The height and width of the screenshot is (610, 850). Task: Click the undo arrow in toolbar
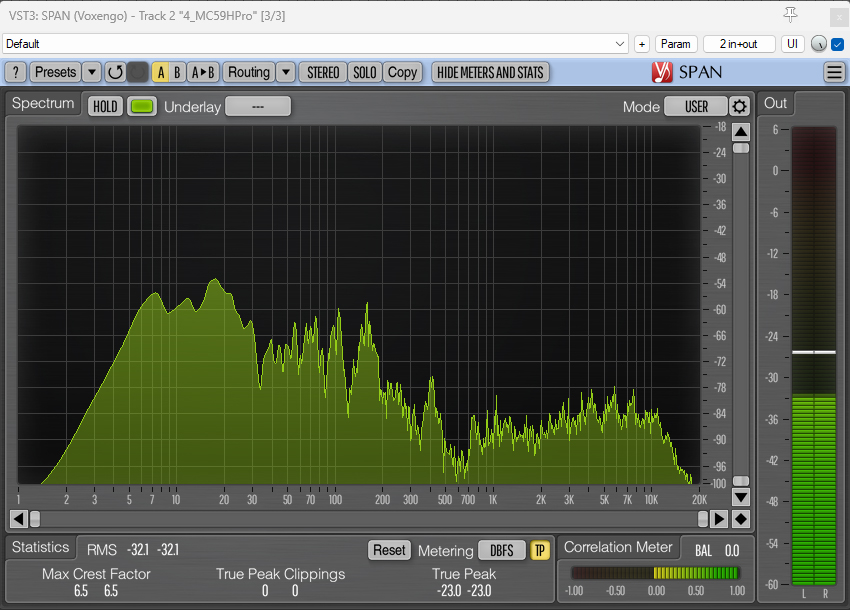pos(115,72)
